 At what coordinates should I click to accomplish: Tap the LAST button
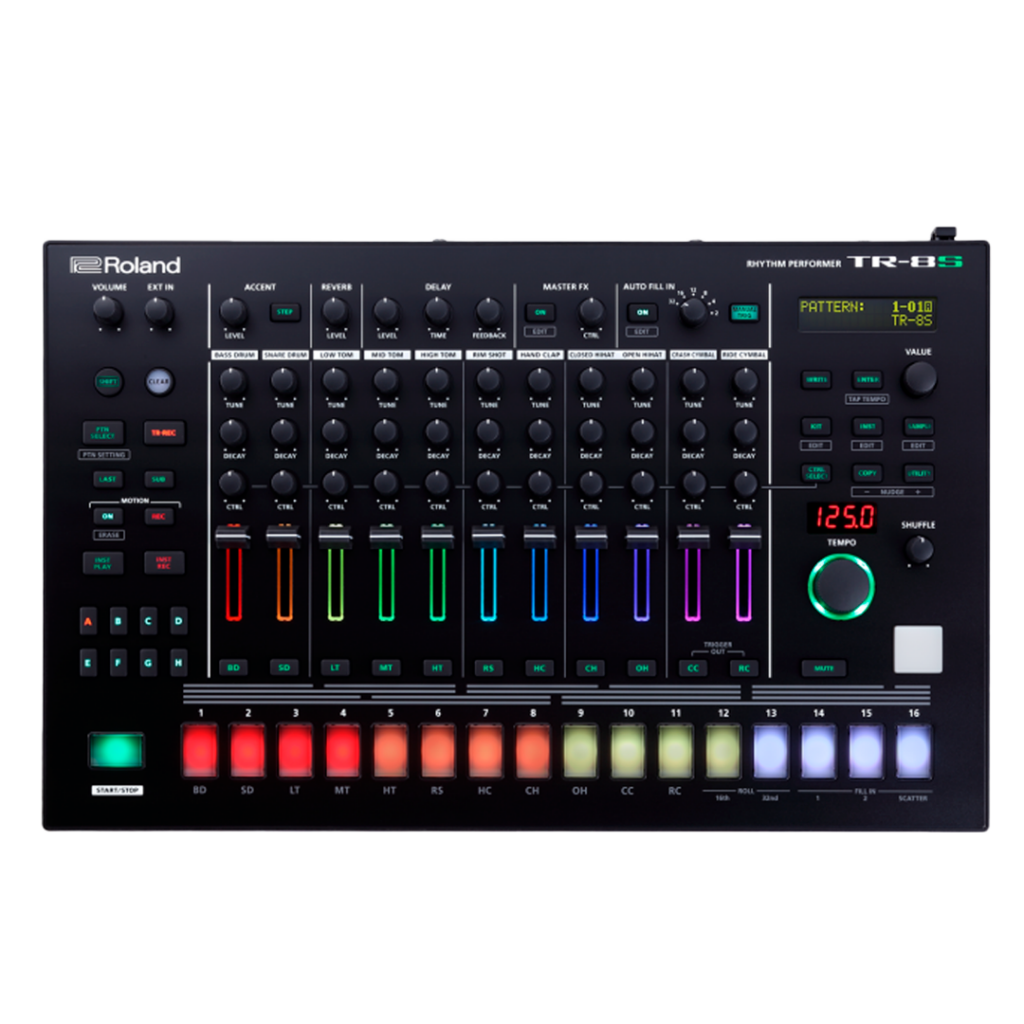pyautogui.click(x=107, y=479)
